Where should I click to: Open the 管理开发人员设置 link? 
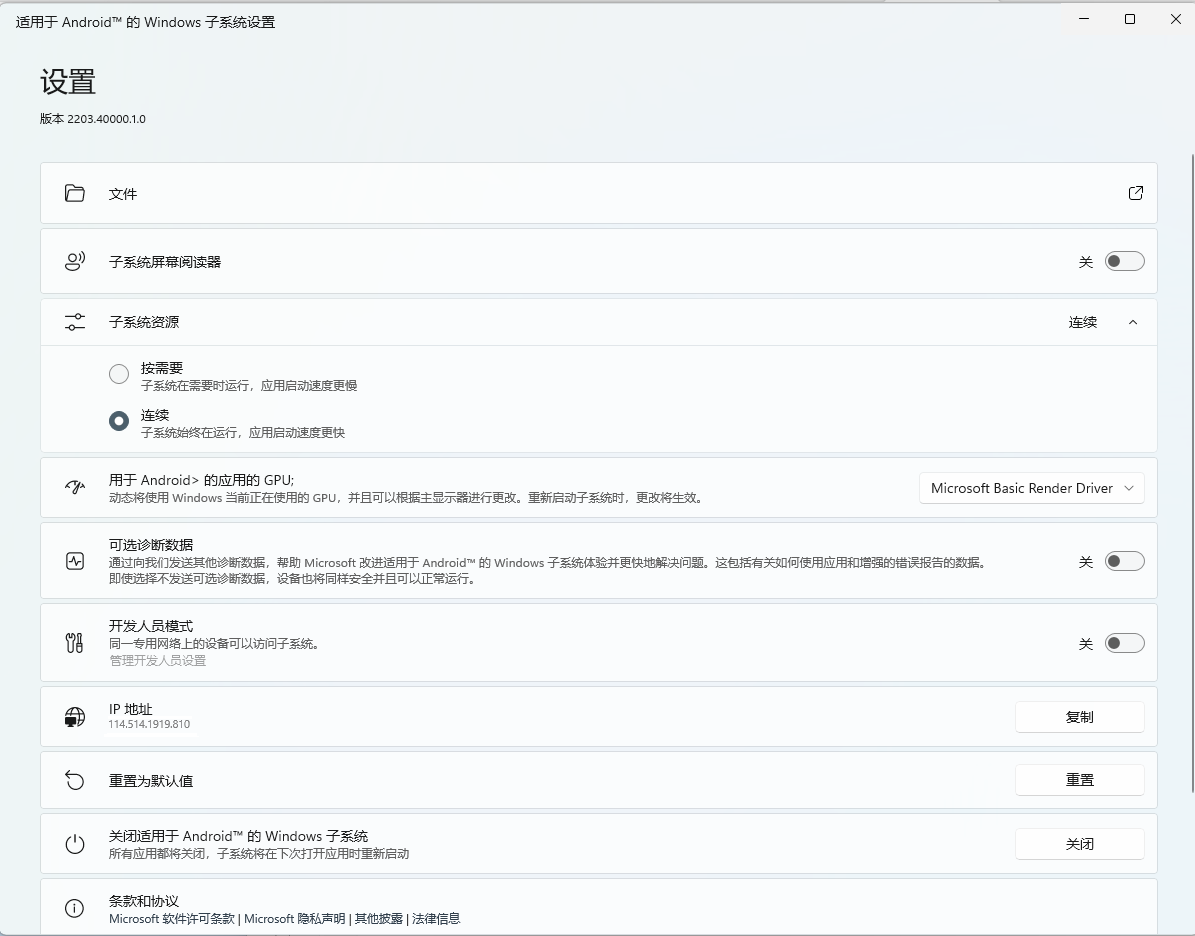[x=158, y=660]
